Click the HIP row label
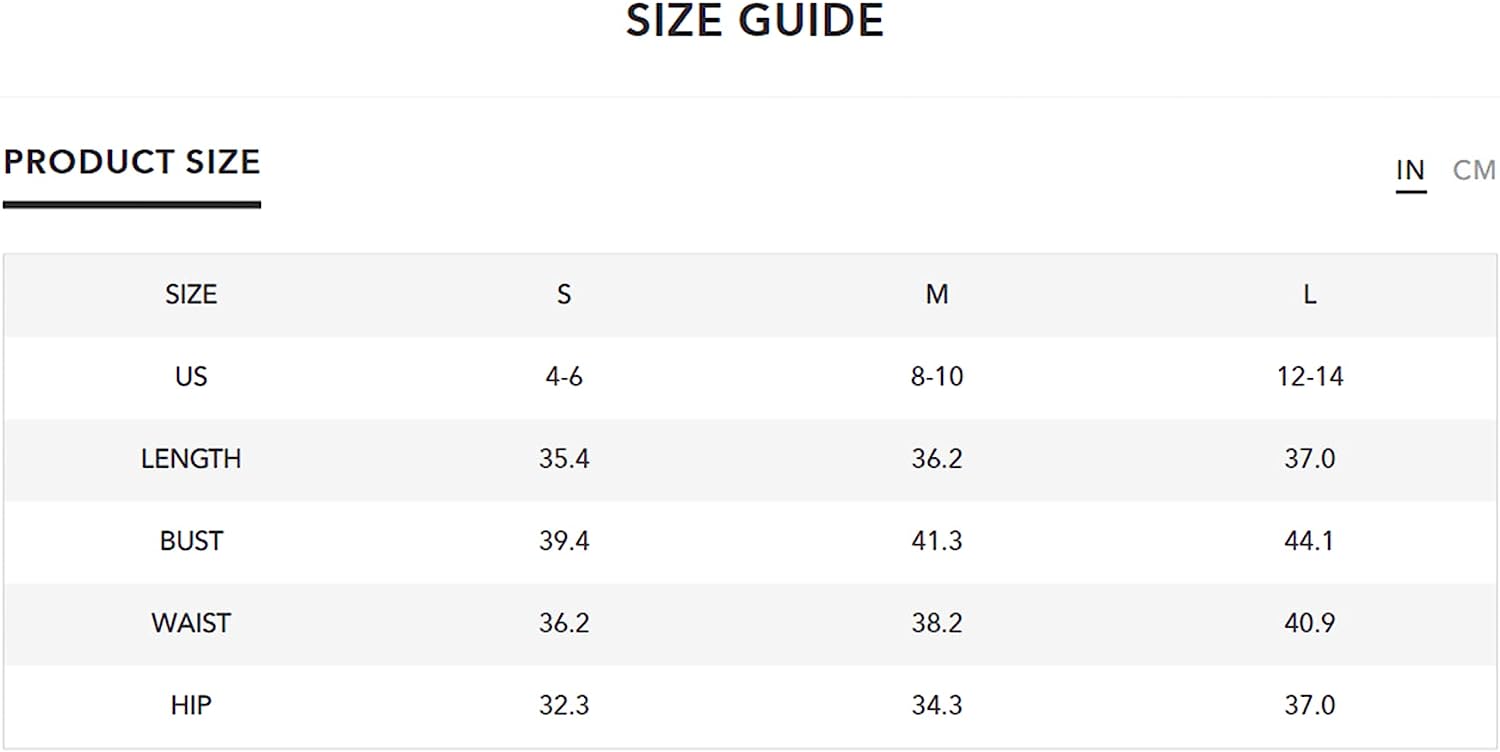The image size is (1500, 752). pos(191,704)
